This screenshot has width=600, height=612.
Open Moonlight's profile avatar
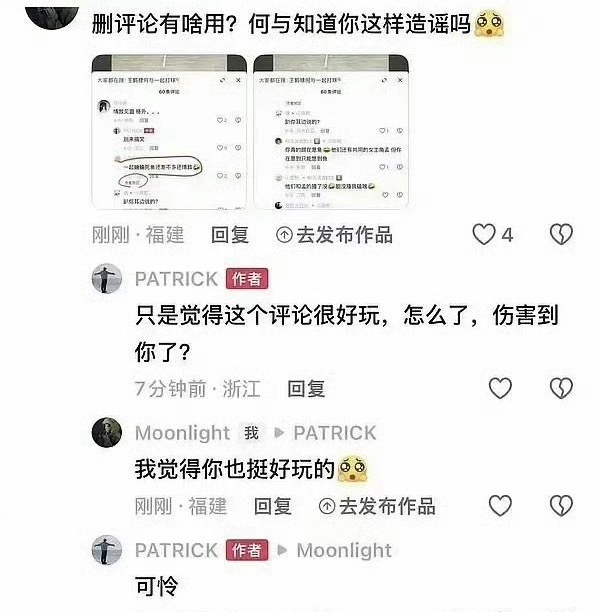coord(107,432)
